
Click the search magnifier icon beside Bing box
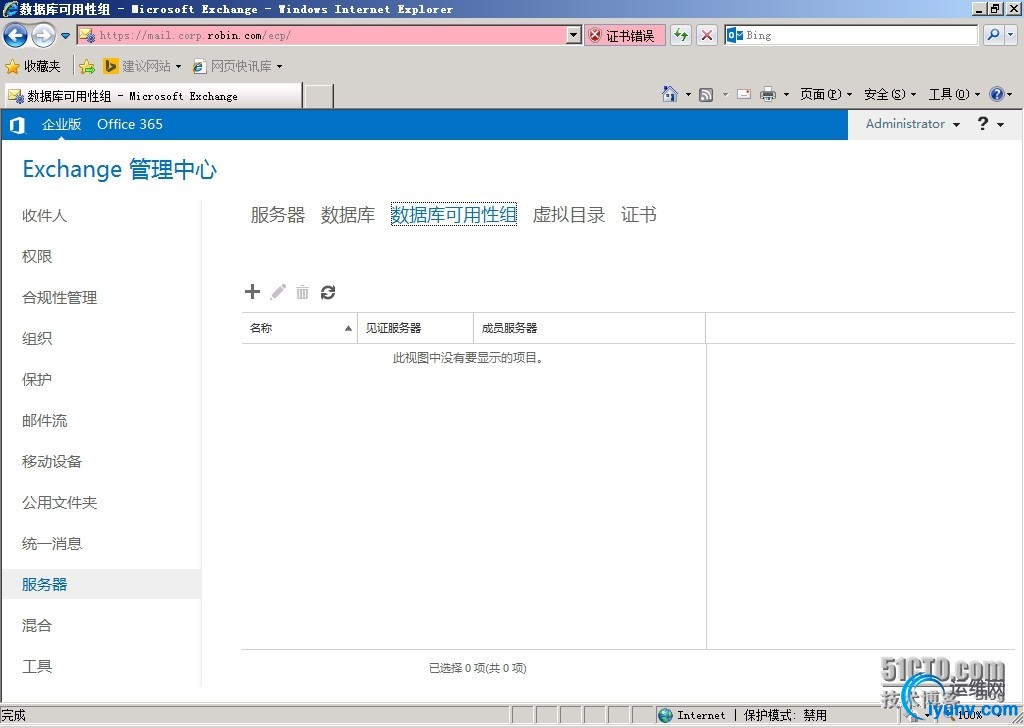993,35
